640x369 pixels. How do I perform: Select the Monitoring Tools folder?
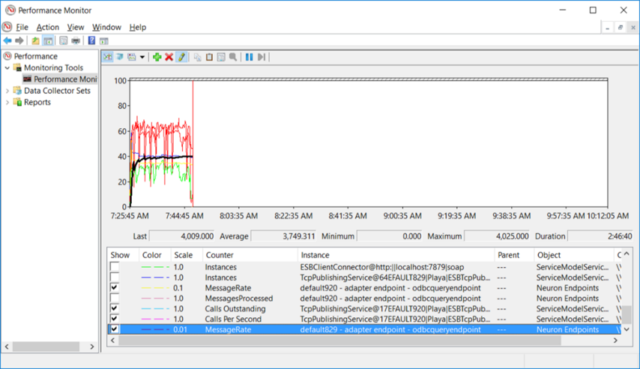[53, 68]
